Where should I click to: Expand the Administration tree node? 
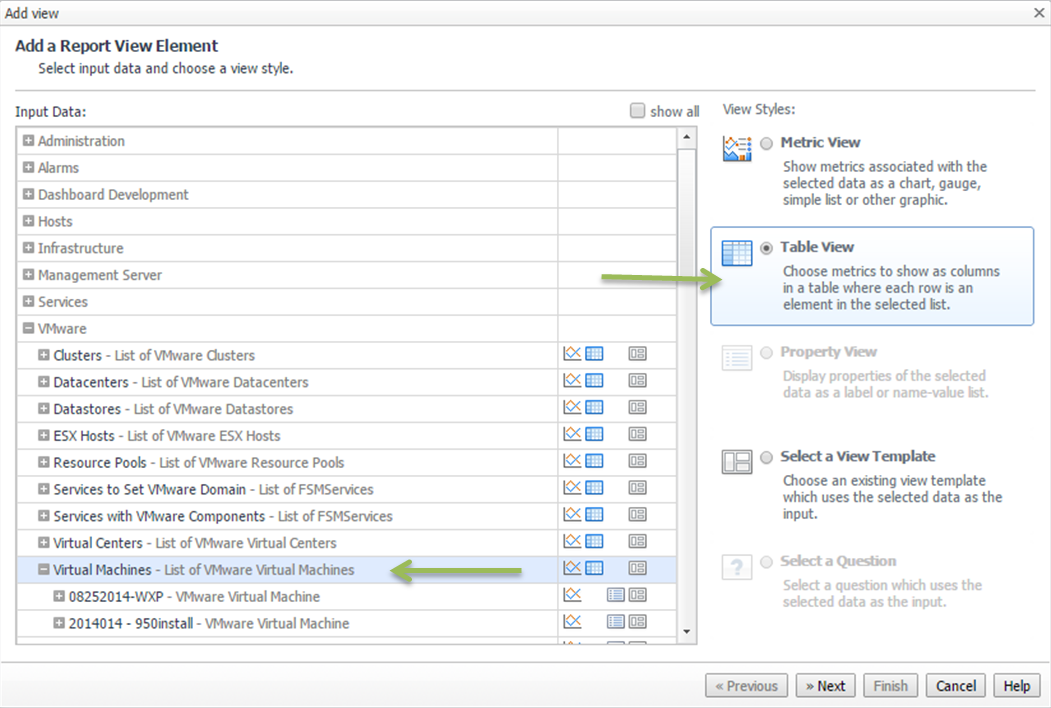28,141
